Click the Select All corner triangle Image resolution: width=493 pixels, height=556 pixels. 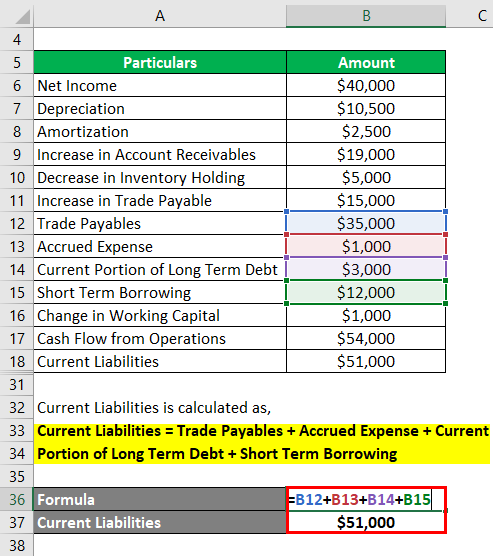click(x=22, y=17)
